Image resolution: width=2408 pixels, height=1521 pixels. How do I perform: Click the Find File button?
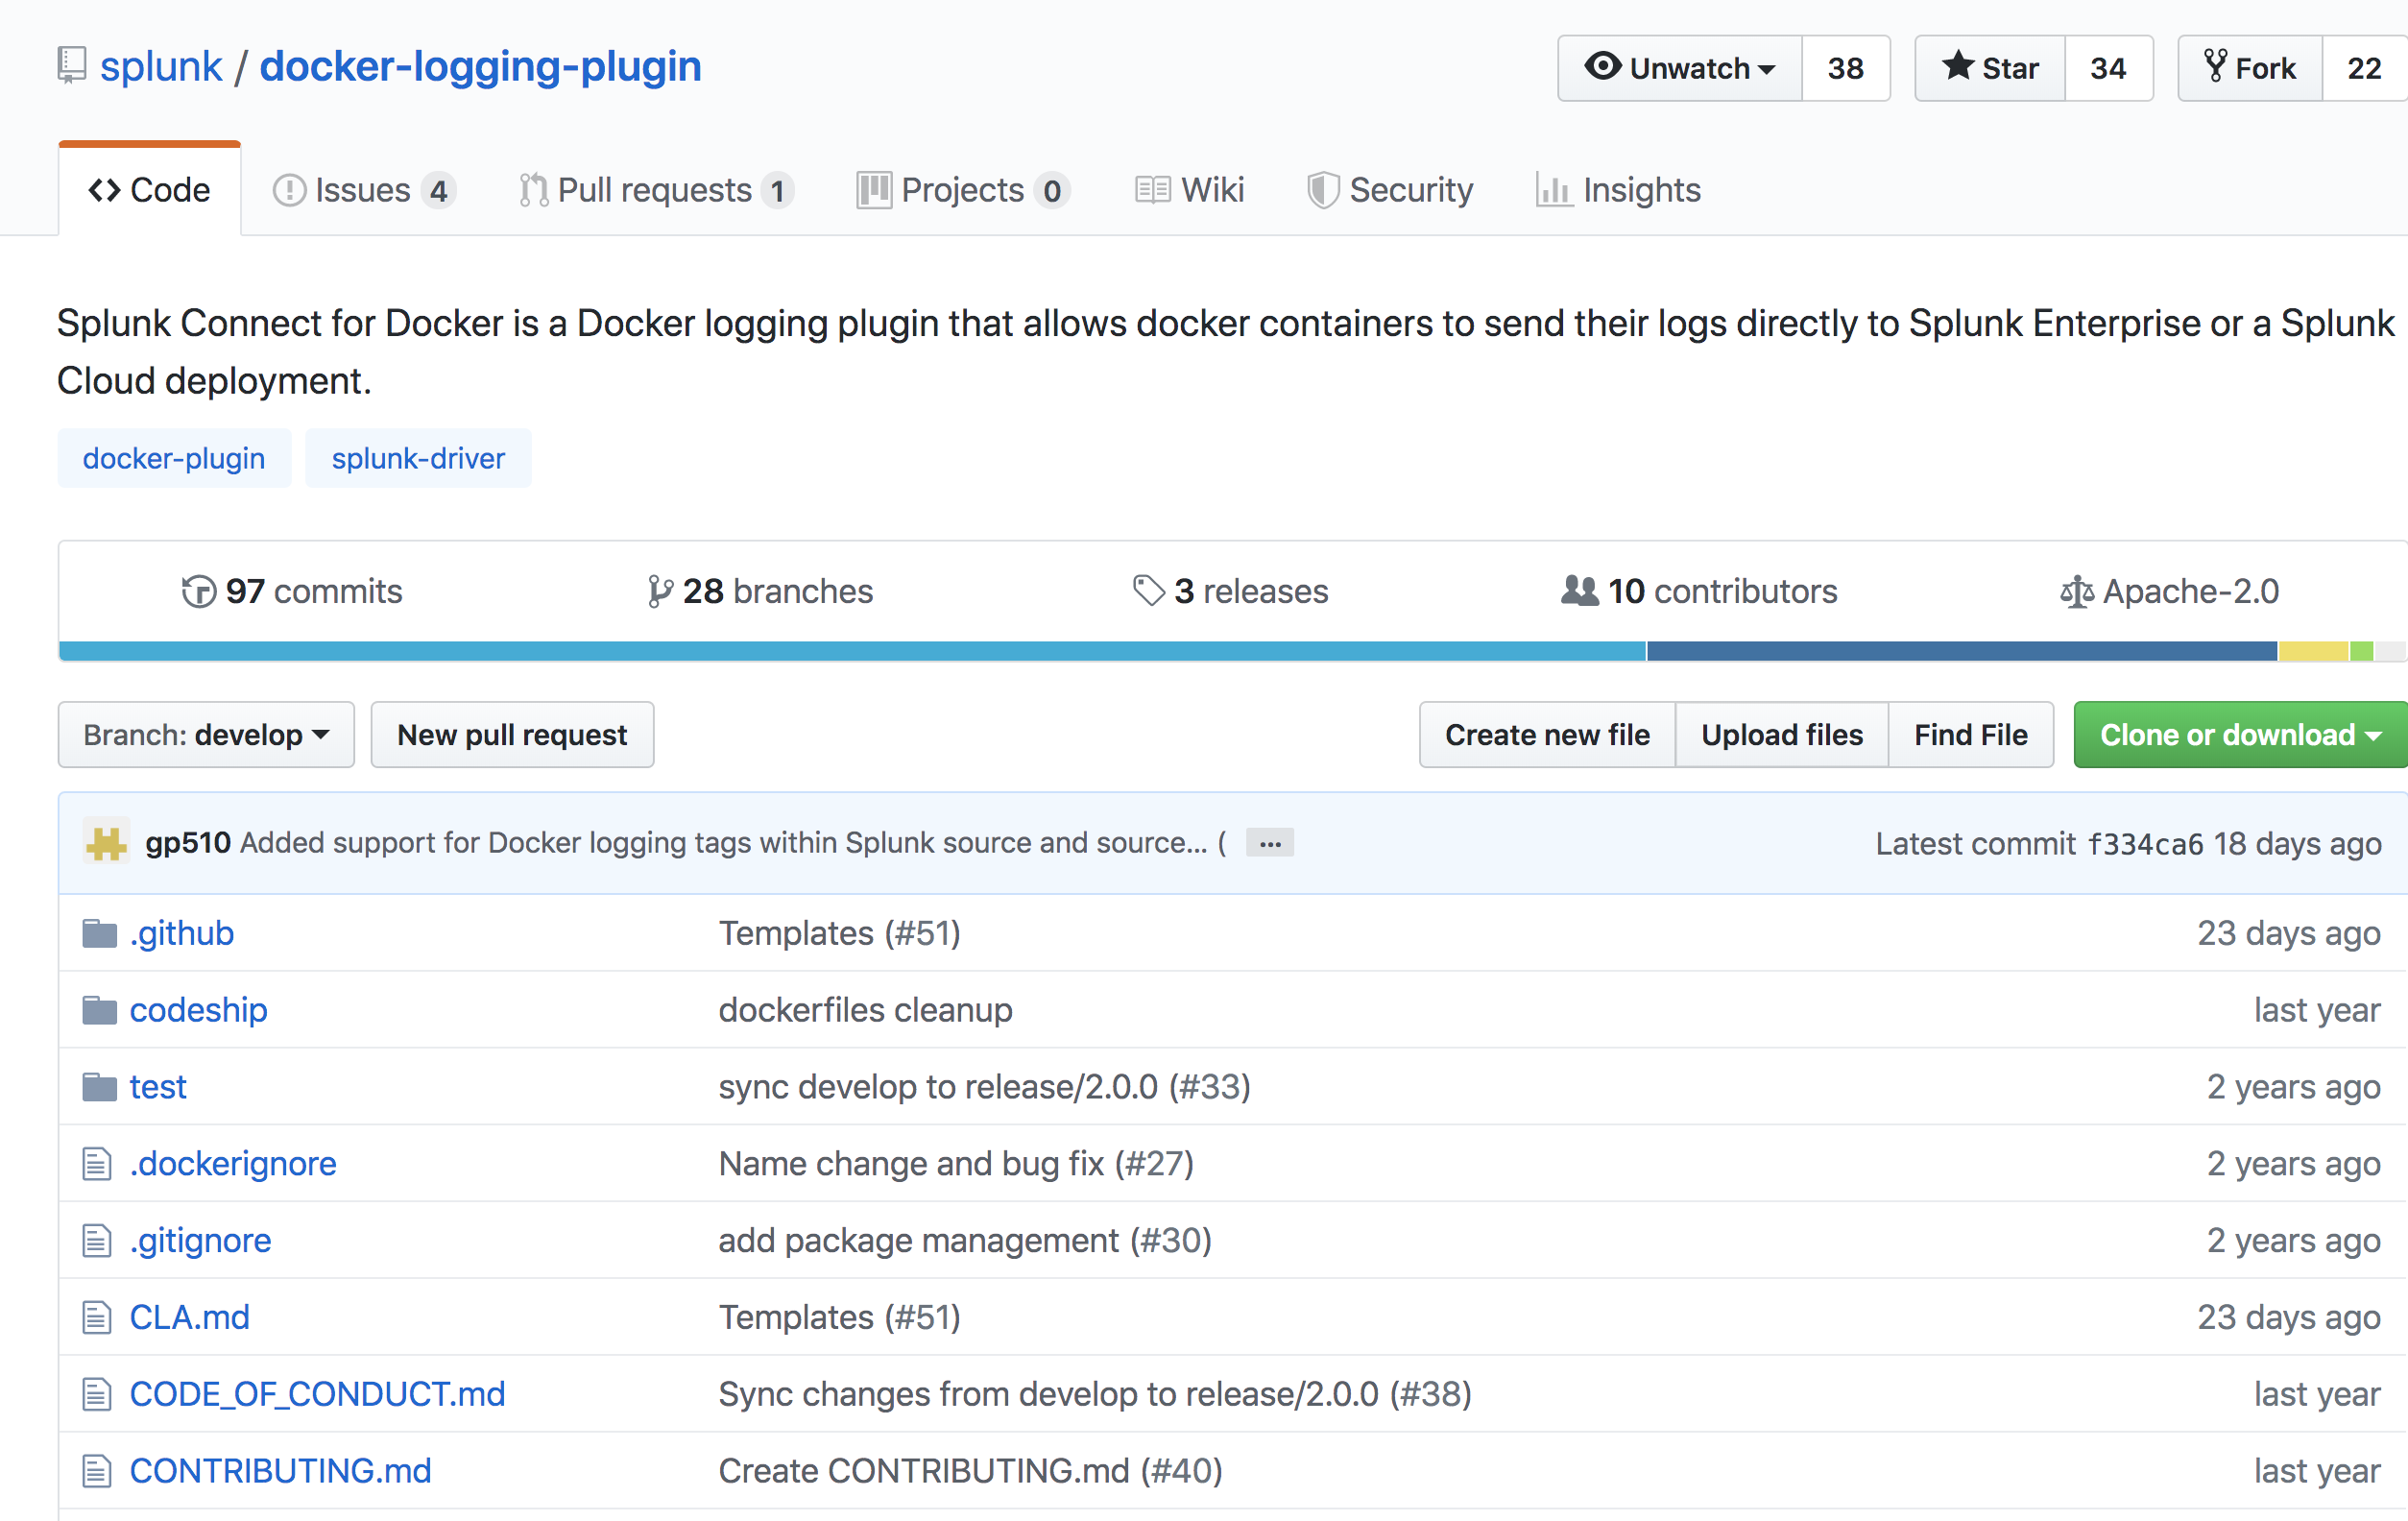[x=1971, y=735]
